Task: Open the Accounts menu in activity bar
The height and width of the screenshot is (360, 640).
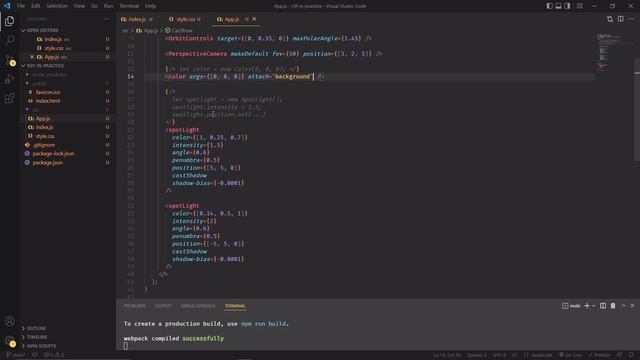Action: (9, 321)
